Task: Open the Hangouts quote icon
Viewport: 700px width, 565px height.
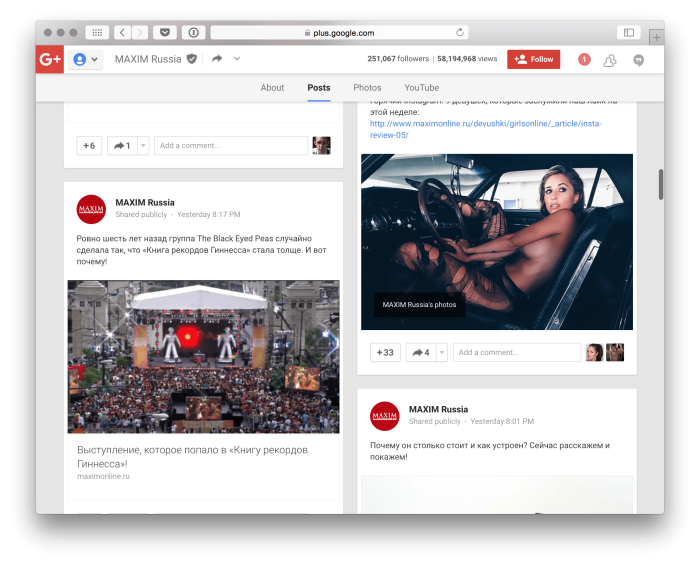Action: (639, 60)
